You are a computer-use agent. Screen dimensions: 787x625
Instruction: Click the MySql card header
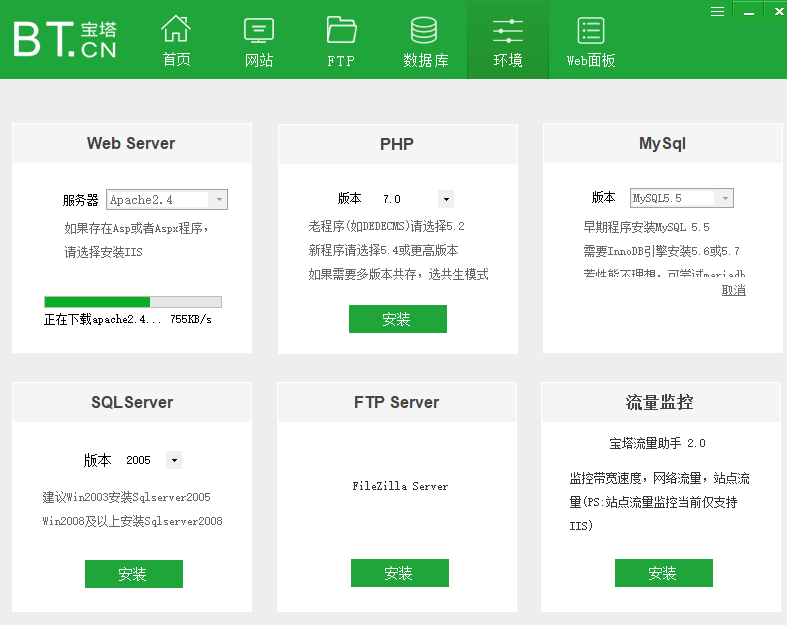pyautogui.click(x=663, y=144)
